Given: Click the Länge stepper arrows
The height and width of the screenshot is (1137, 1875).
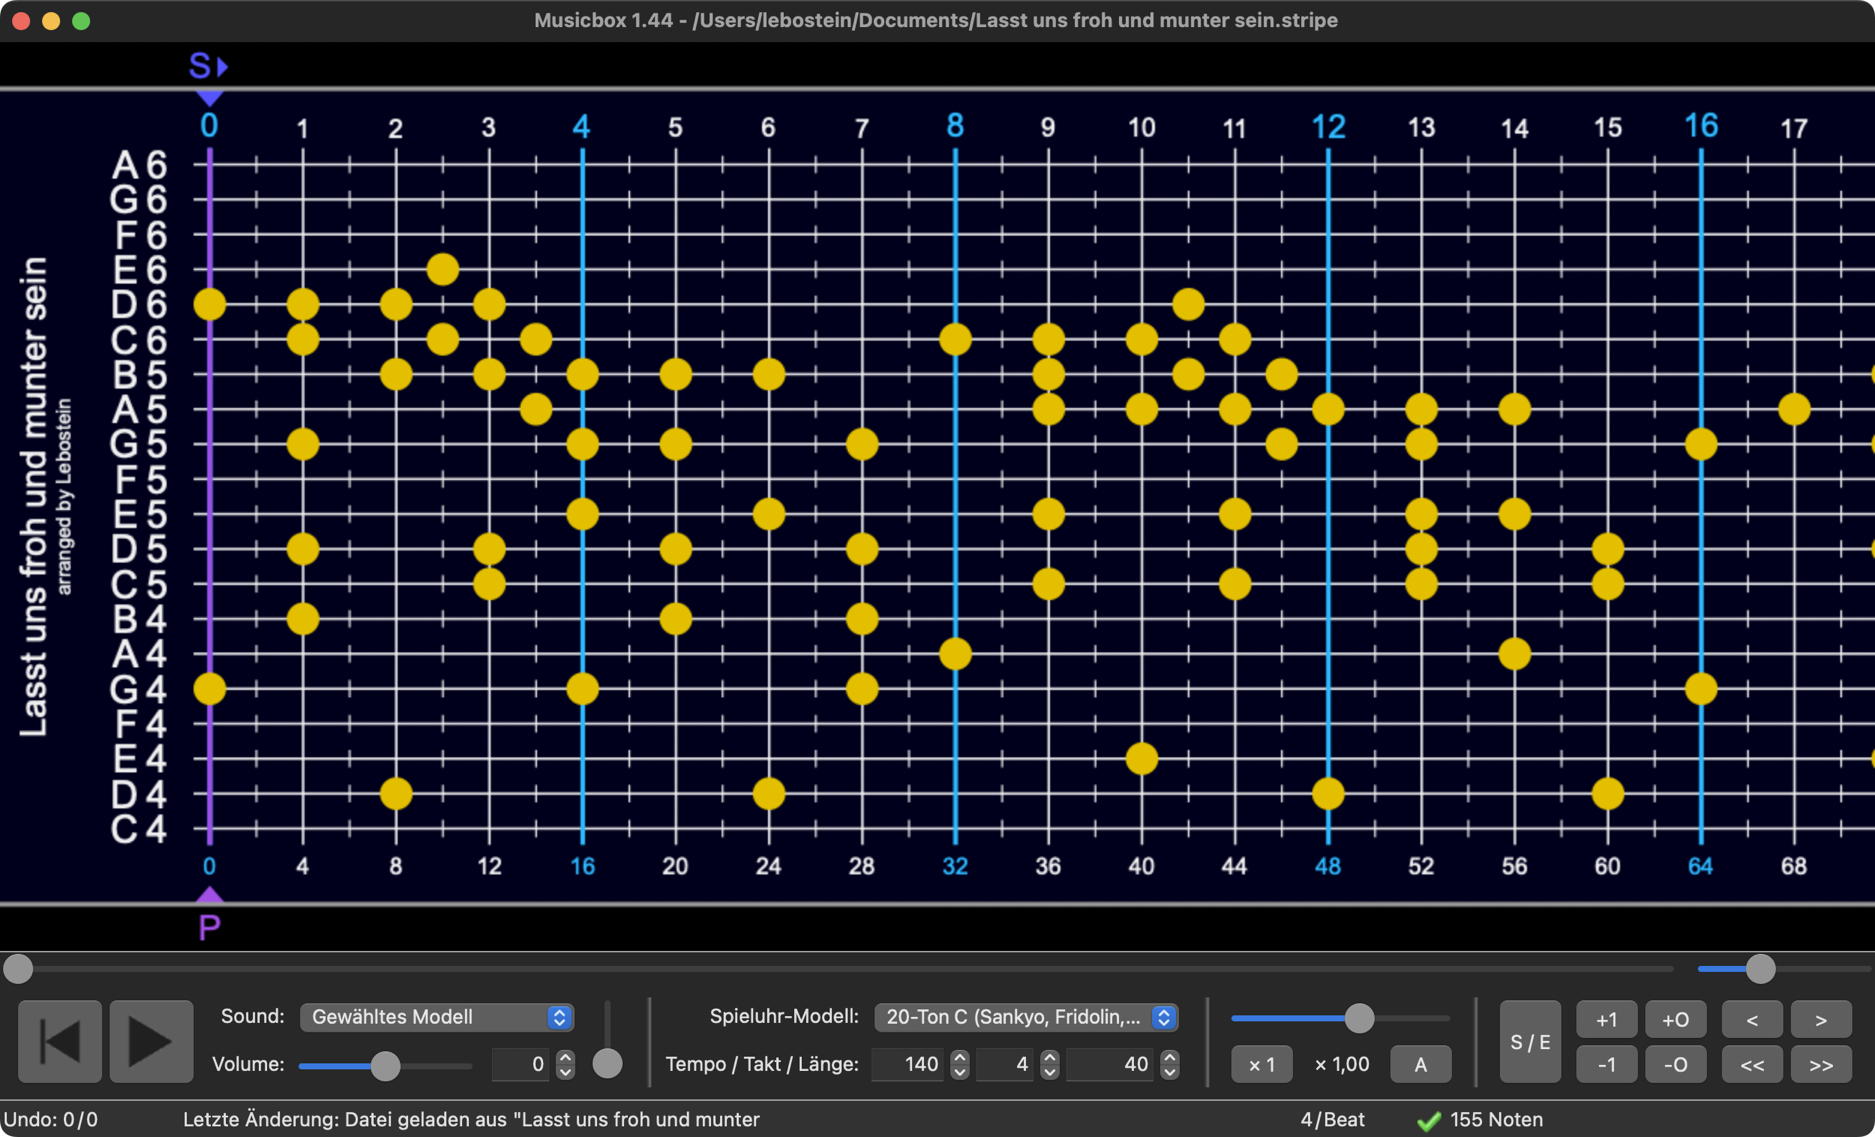Looking at the screenshot, I should click(x=1169, y=1064).
